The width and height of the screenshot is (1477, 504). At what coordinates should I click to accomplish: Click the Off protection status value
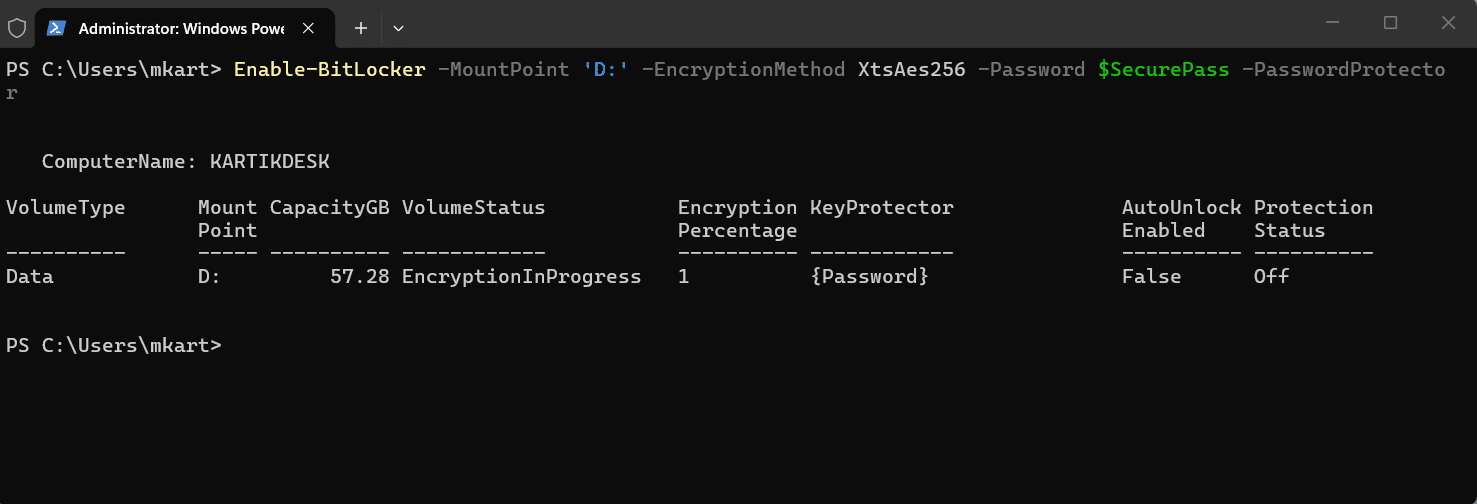click(1271, 277)
